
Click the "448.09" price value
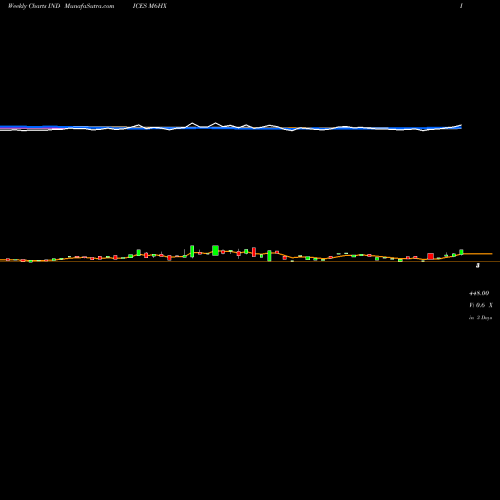(x=479, y=293)
